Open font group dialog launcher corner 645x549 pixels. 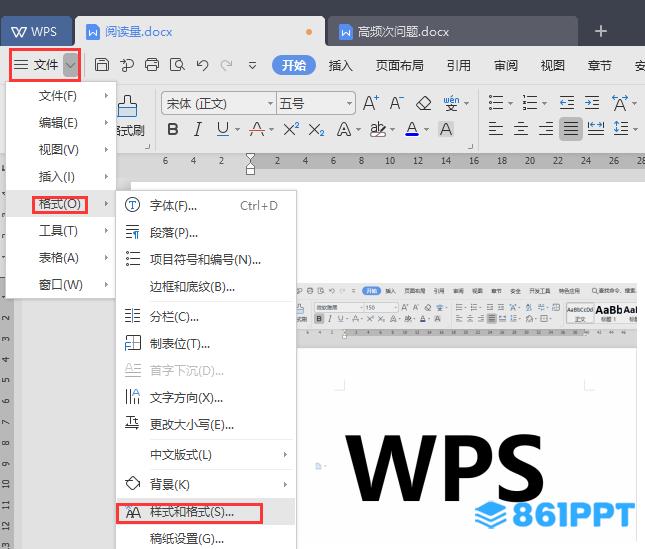471,146
